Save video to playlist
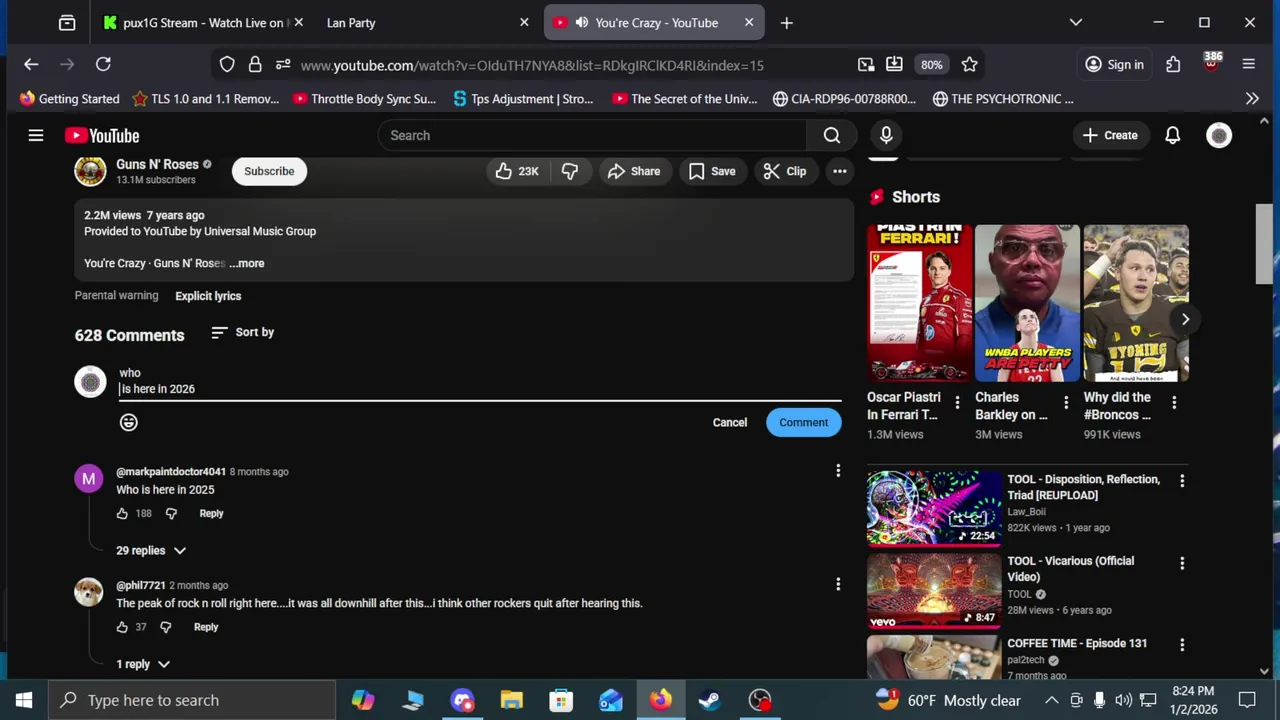The width and height of the screenshot is (1280, 720). pos(712,171)
